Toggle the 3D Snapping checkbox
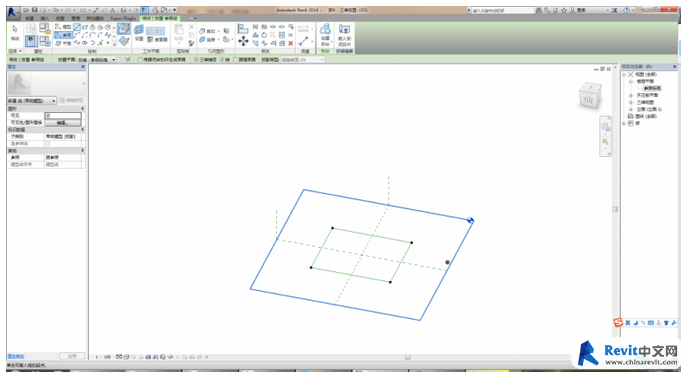The image size is (688, 374). [196, 60]
